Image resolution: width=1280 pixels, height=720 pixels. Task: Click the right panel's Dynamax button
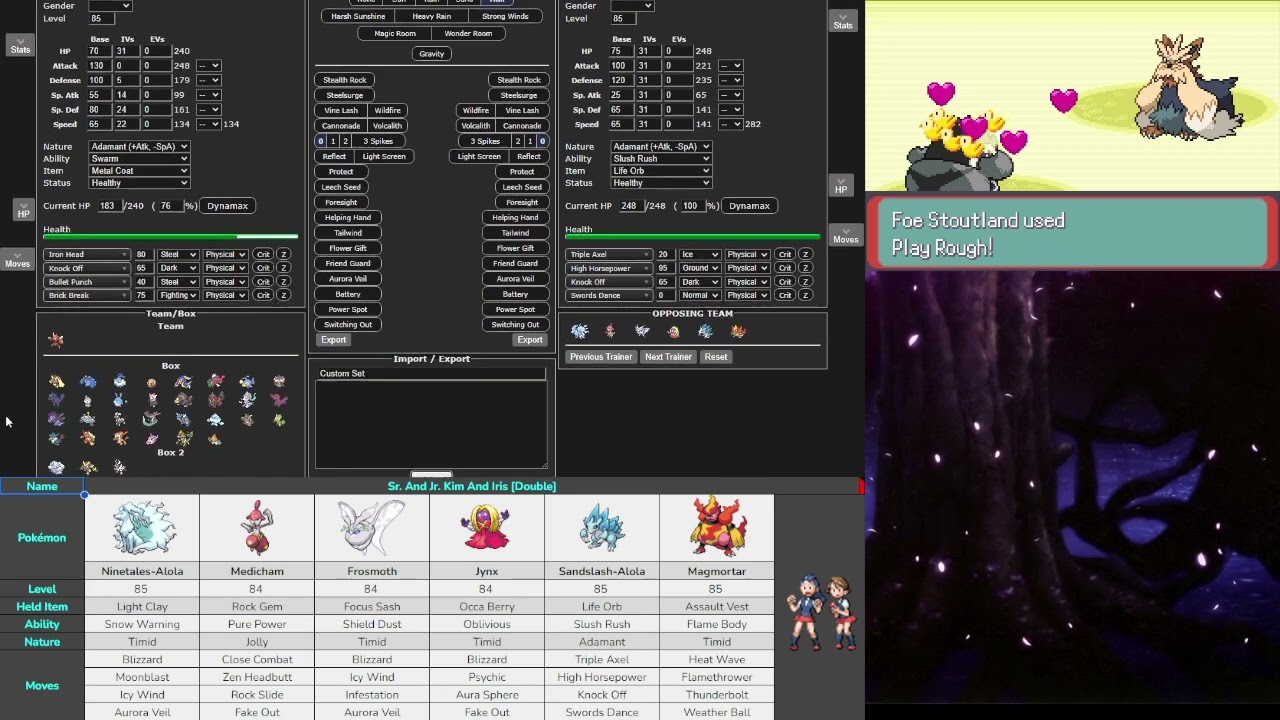tap(749, 206)
